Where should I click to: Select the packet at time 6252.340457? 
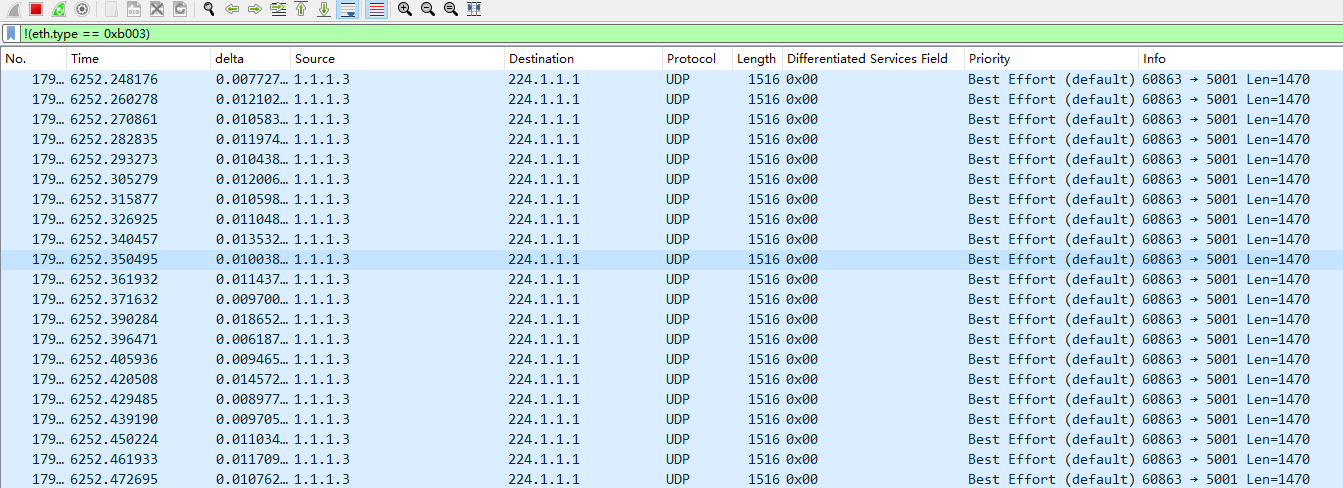671,239
